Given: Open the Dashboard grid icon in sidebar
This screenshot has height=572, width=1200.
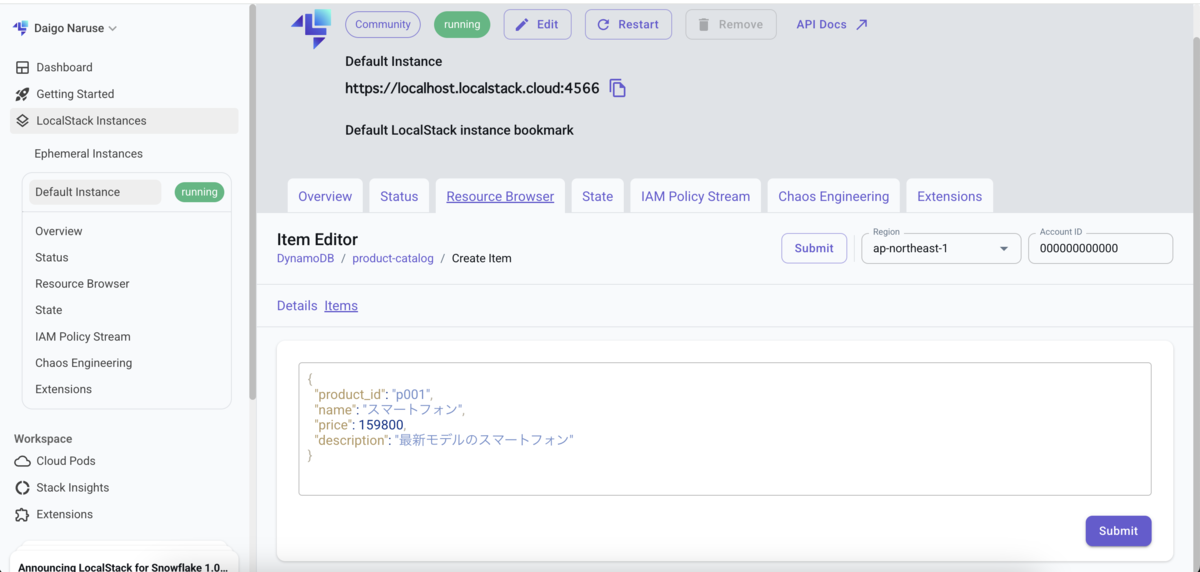Looking at the screenshot, I should [x=22, y=67].
